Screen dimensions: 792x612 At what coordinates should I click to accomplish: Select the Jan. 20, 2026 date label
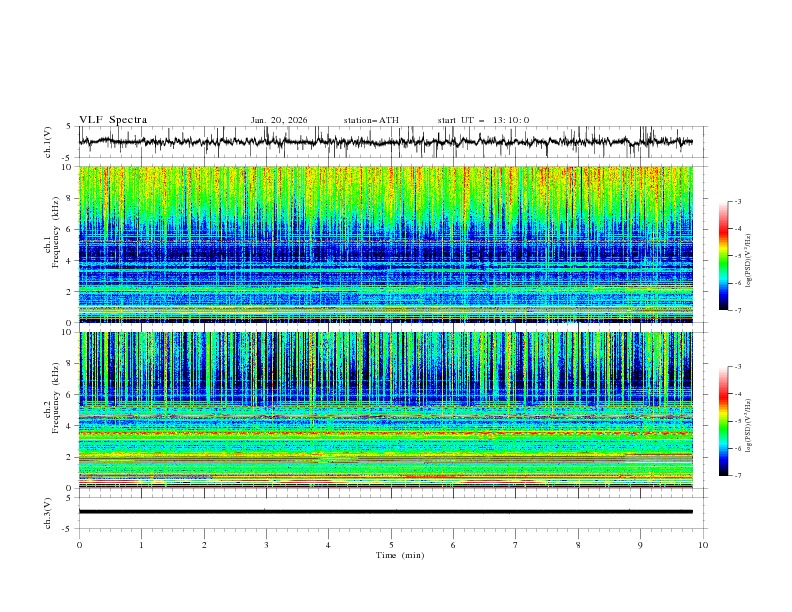(279, 120)
